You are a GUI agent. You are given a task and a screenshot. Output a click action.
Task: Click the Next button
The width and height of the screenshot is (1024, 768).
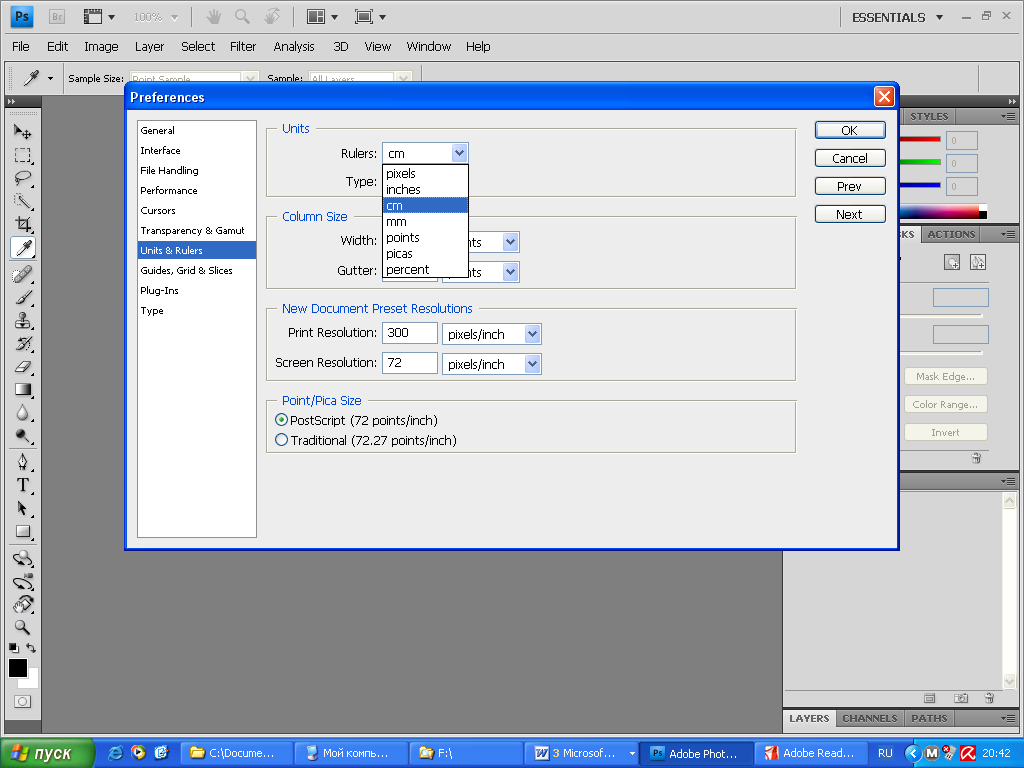pyautogui.click(x=850, y=215)
